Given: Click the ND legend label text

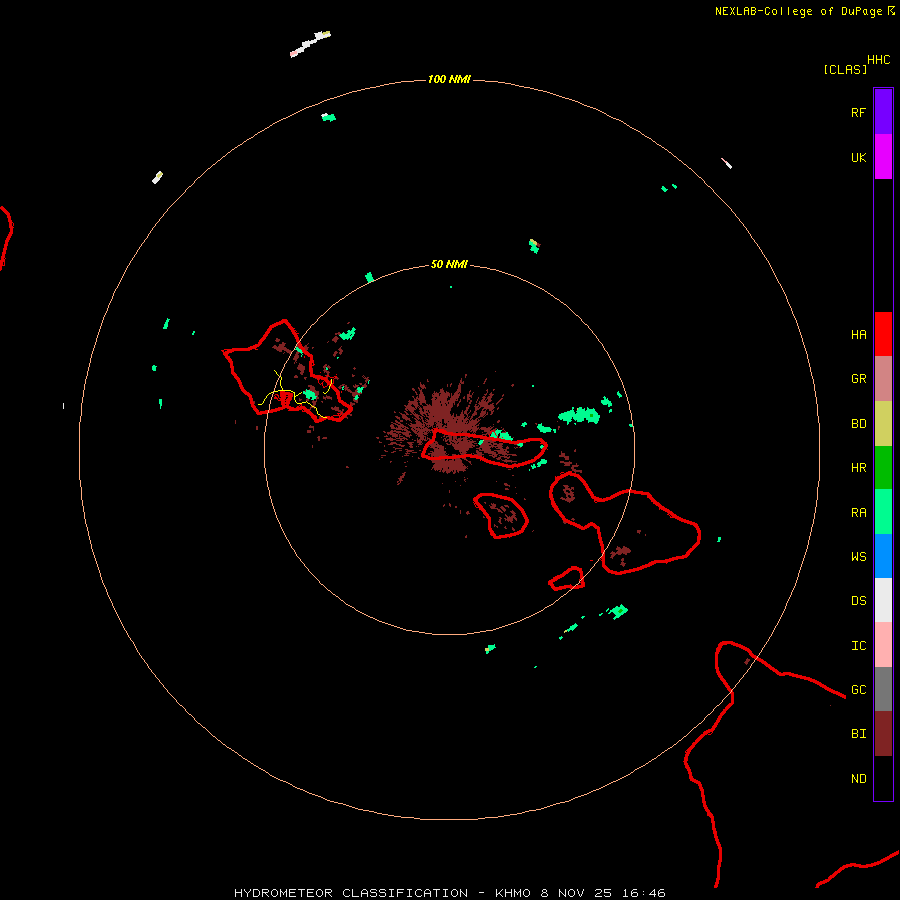Looking at the screenshot, I should coord(858,778).
